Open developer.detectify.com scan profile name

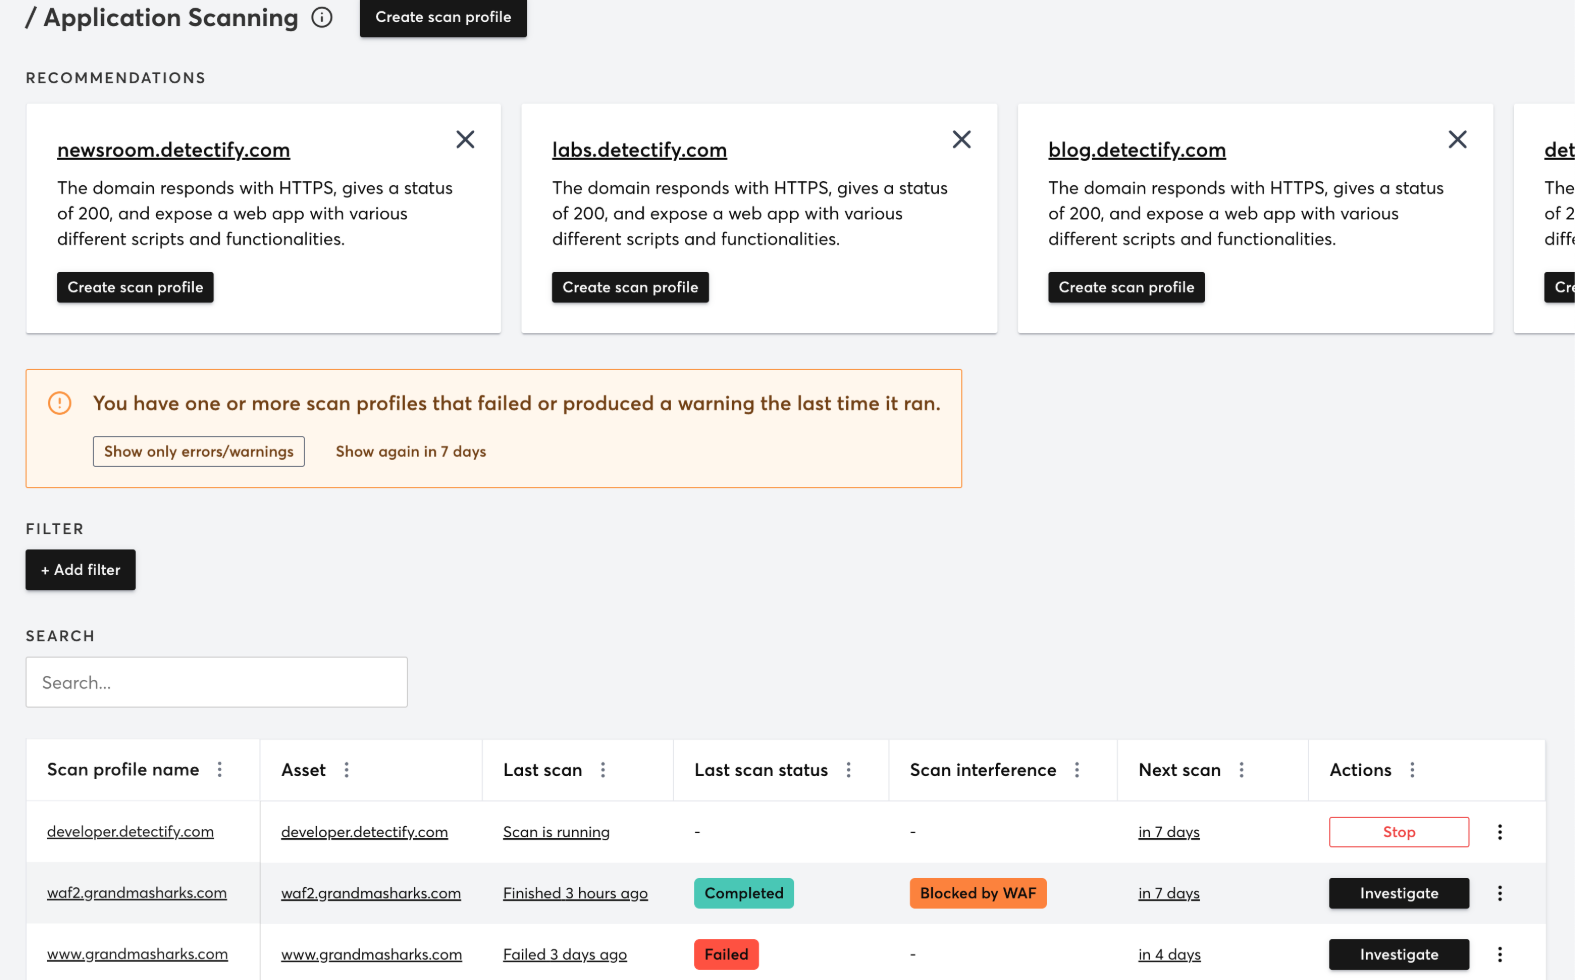(x=130, y=832)
